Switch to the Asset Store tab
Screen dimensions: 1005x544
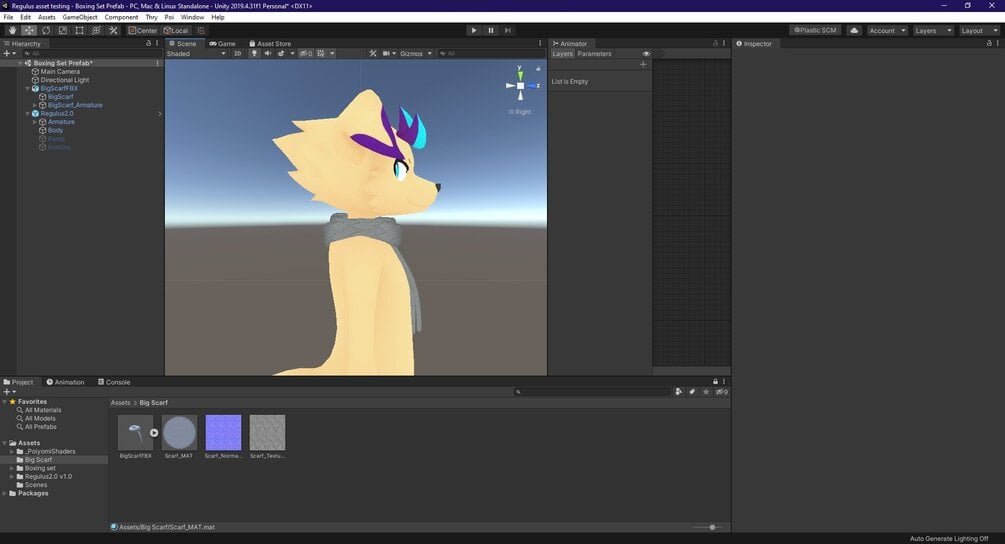(x=270, y=44)
